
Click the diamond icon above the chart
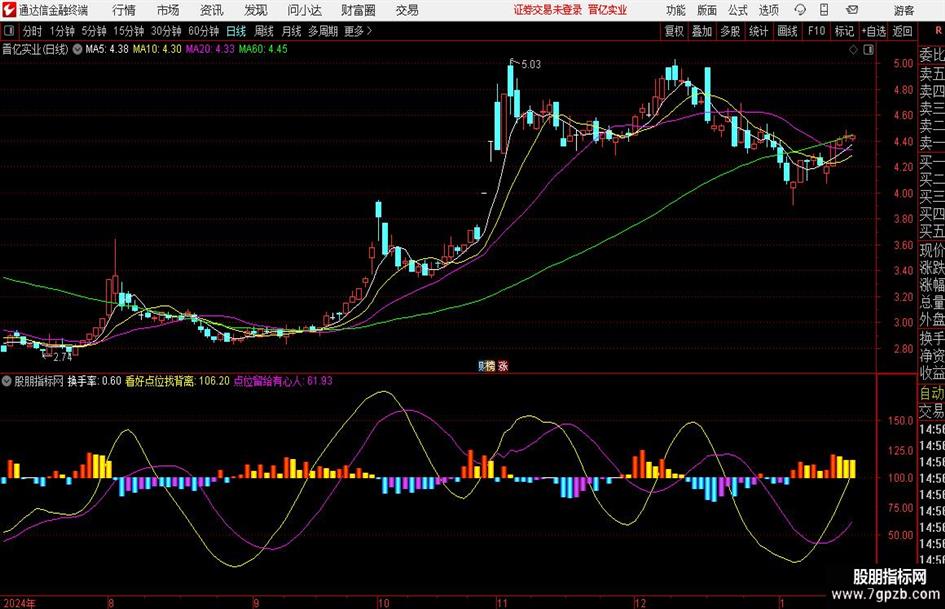(853, 50)
